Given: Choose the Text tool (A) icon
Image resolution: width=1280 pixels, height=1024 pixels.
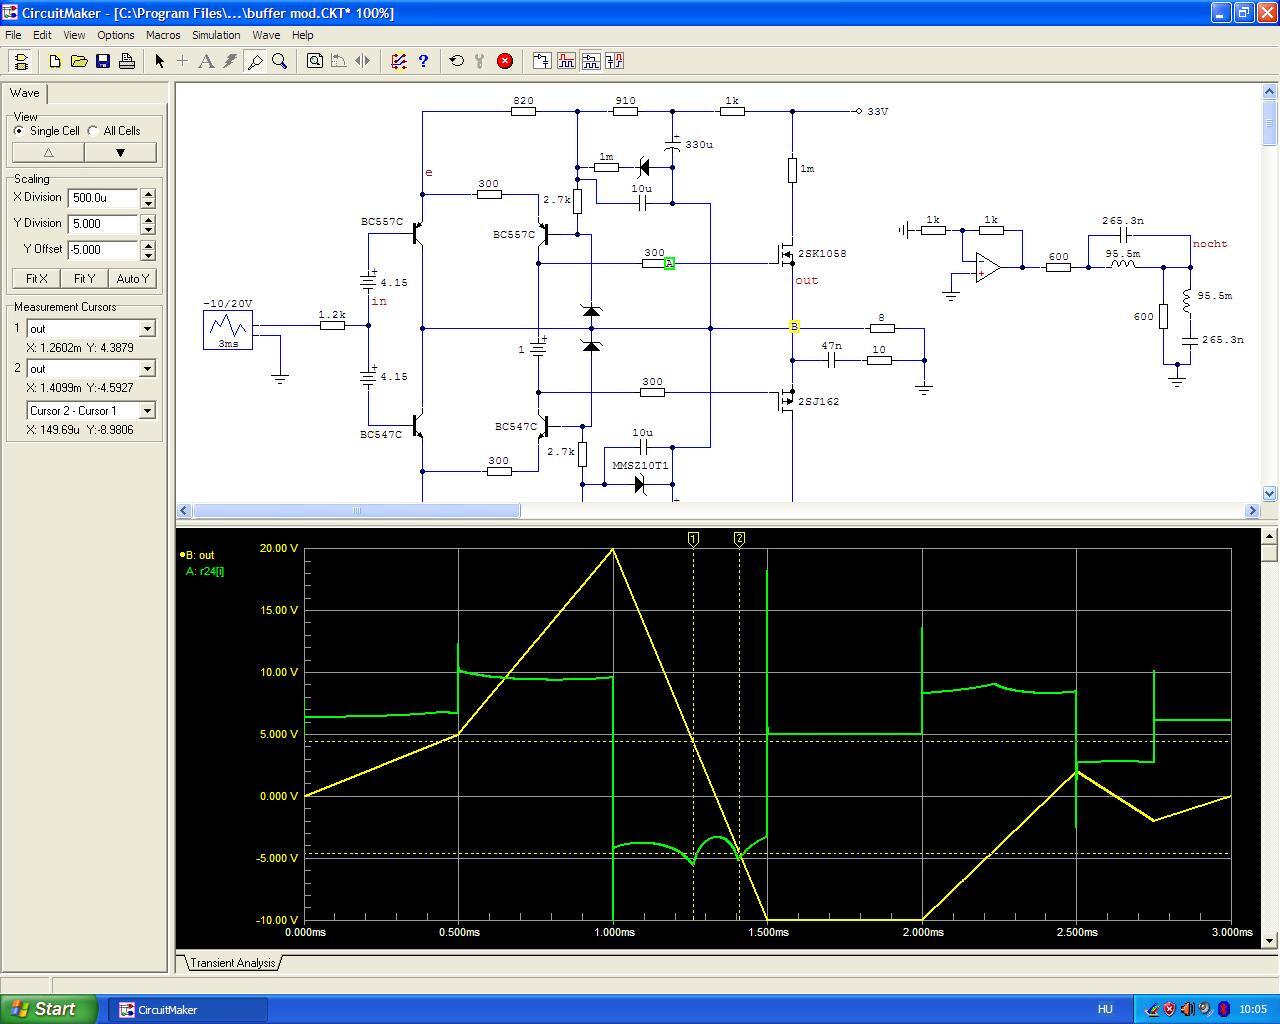Looking at the screenshot, I should (x=206, y=61).
